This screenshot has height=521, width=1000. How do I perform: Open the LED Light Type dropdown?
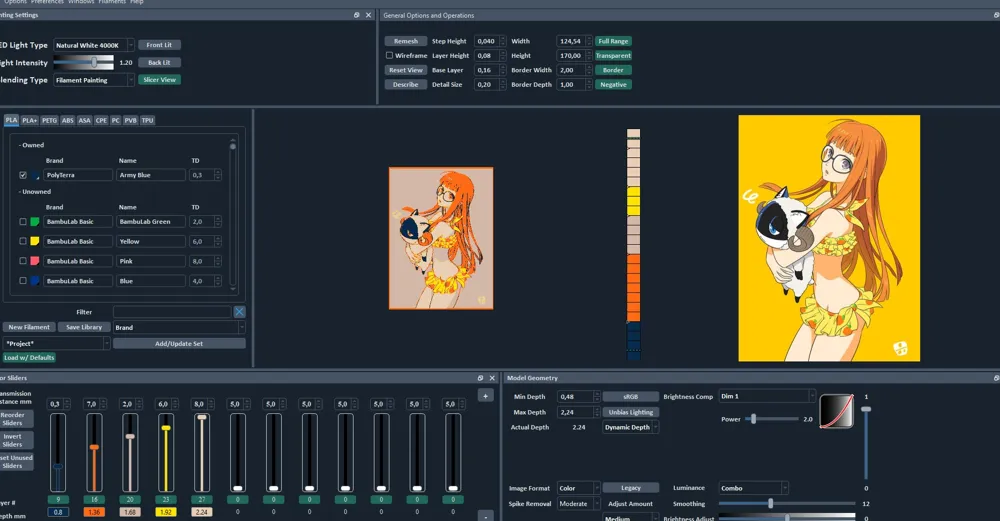[x=94, y=45]
